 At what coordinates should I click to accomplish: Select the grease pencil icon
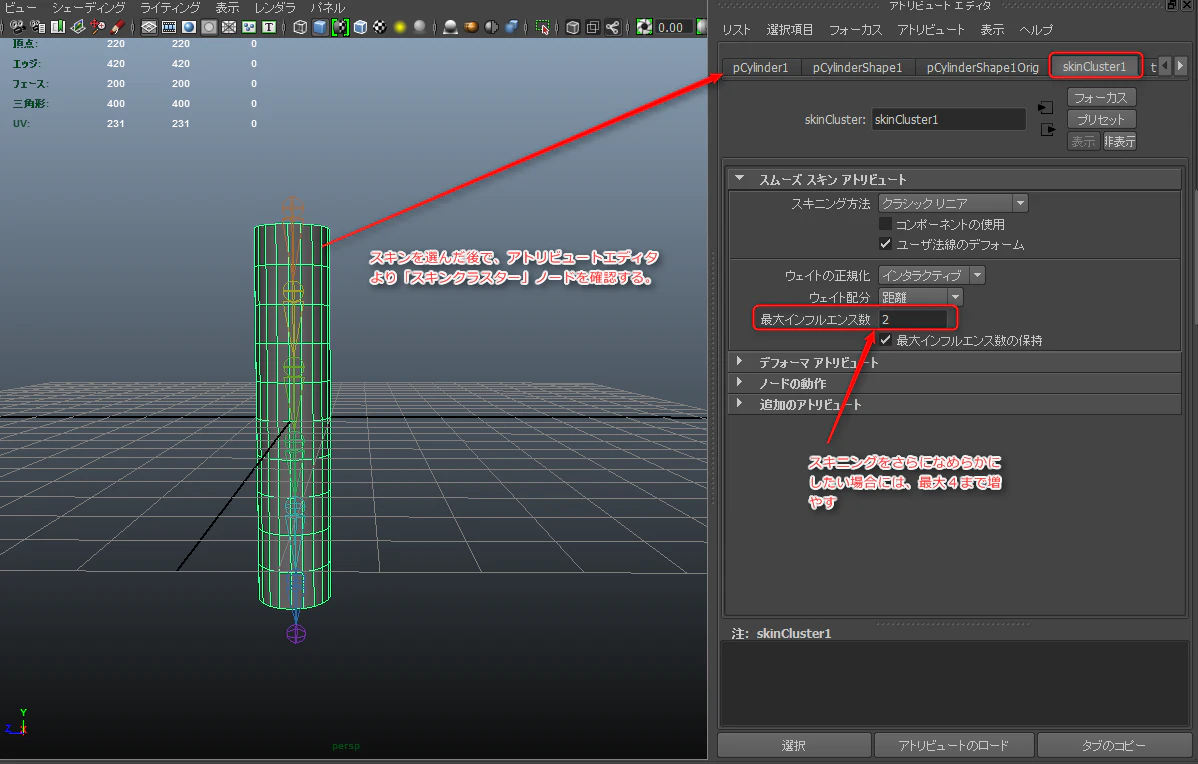click(118, 28)
